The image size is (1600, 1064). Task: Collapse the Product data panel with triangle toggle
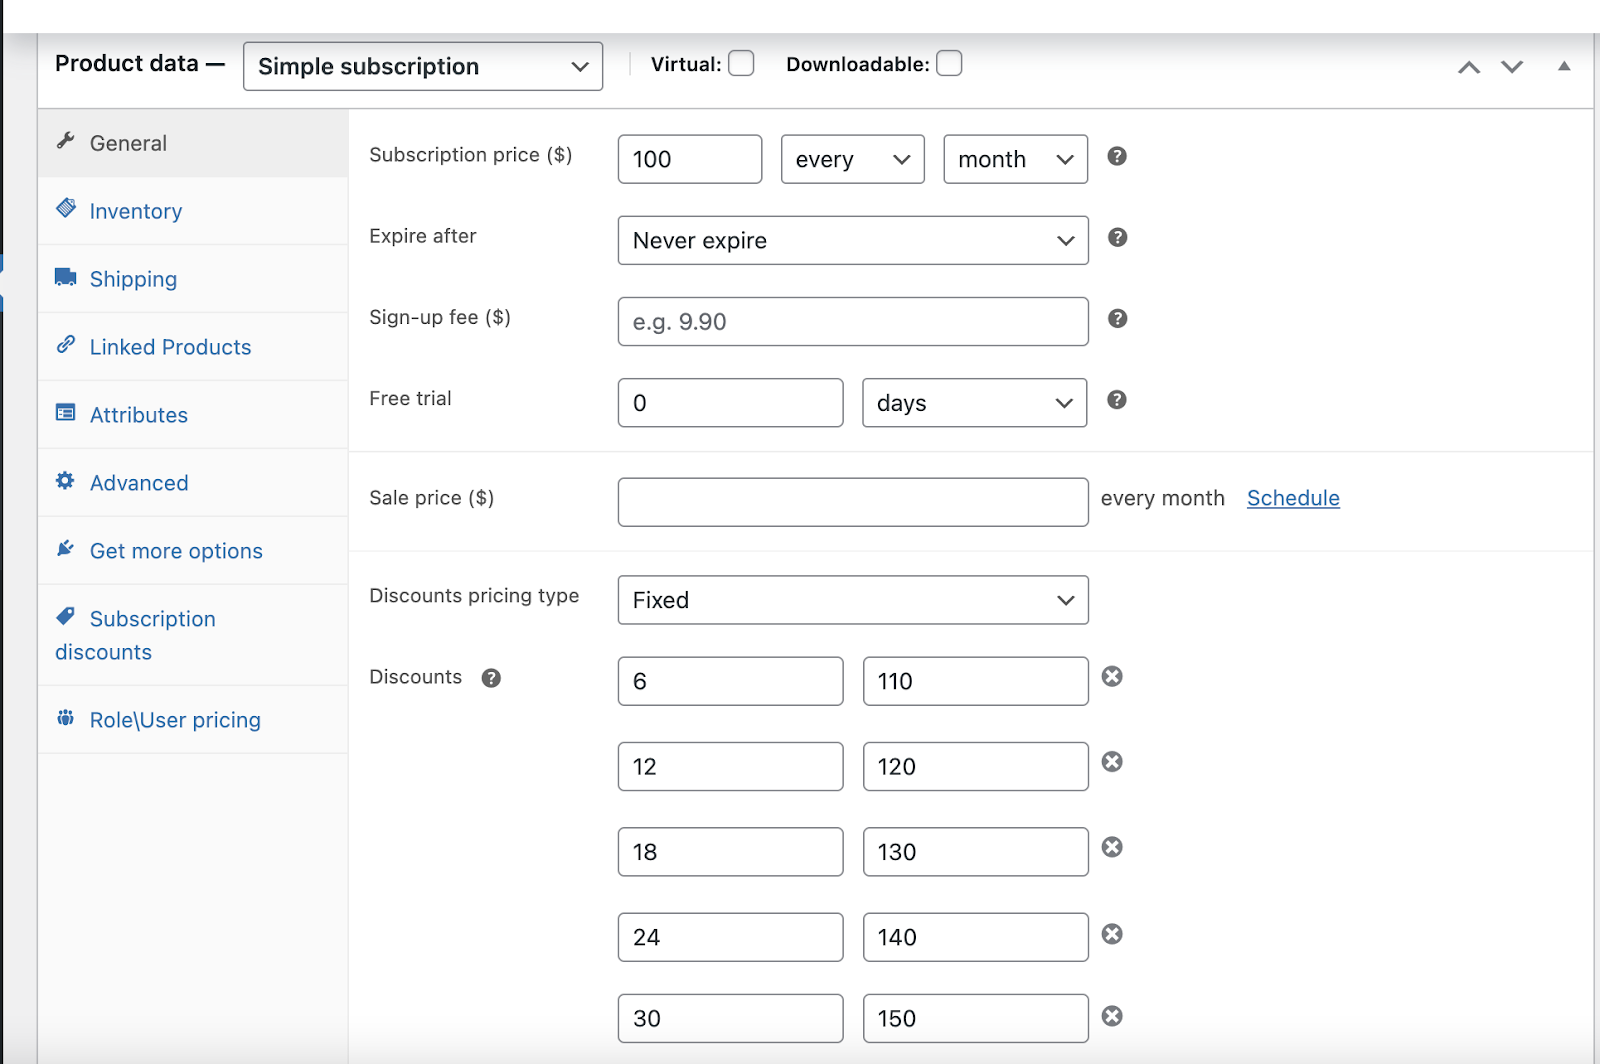pos(1564,66)
